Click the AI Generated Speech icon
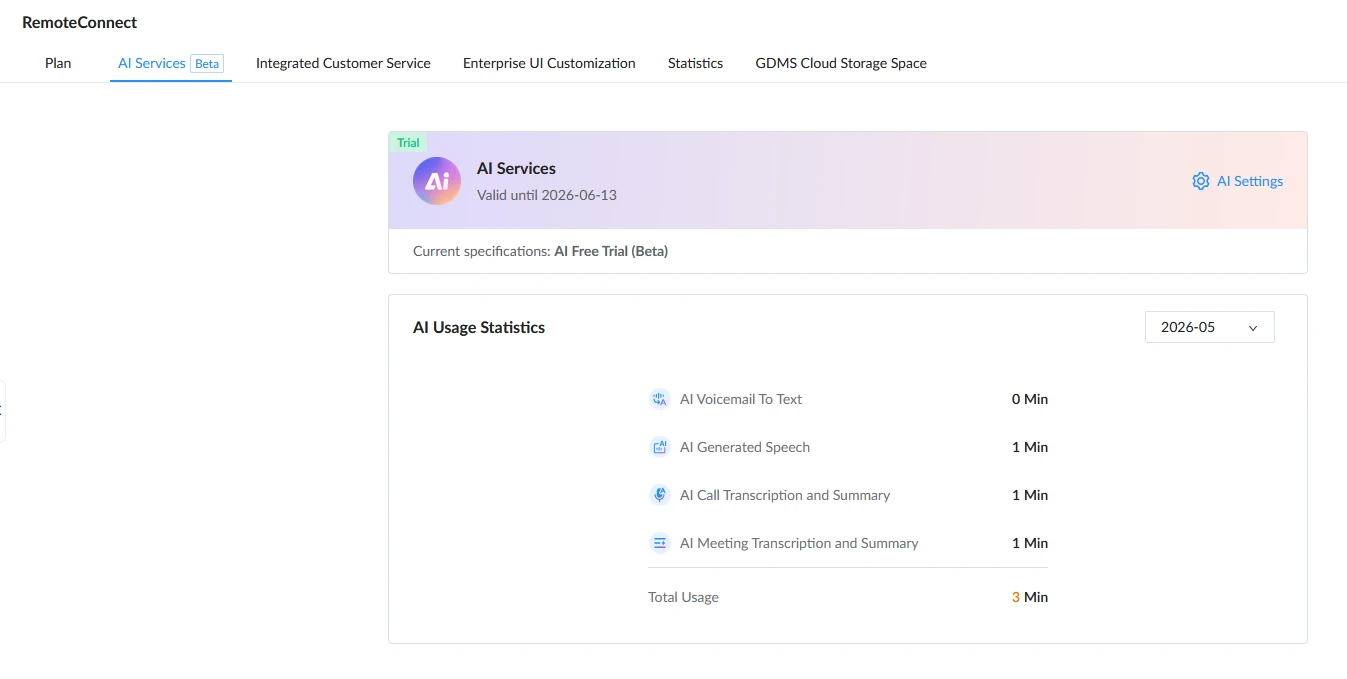The width and height of the screenshot is (1347, 679). tap(659, 447)
